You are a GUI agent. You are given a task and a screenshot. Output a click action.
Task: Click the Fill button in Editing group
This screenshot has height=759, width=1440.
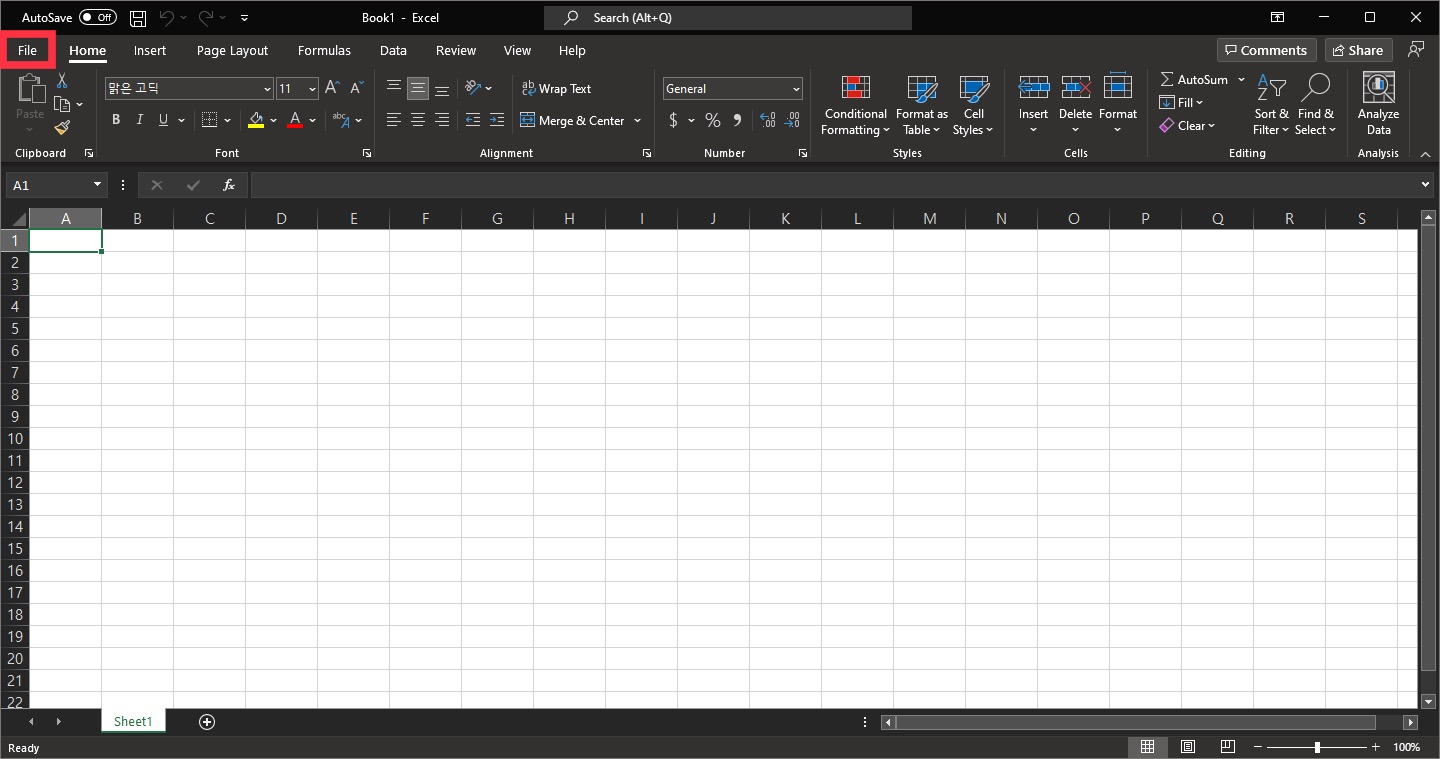[x=1181, y=102]
